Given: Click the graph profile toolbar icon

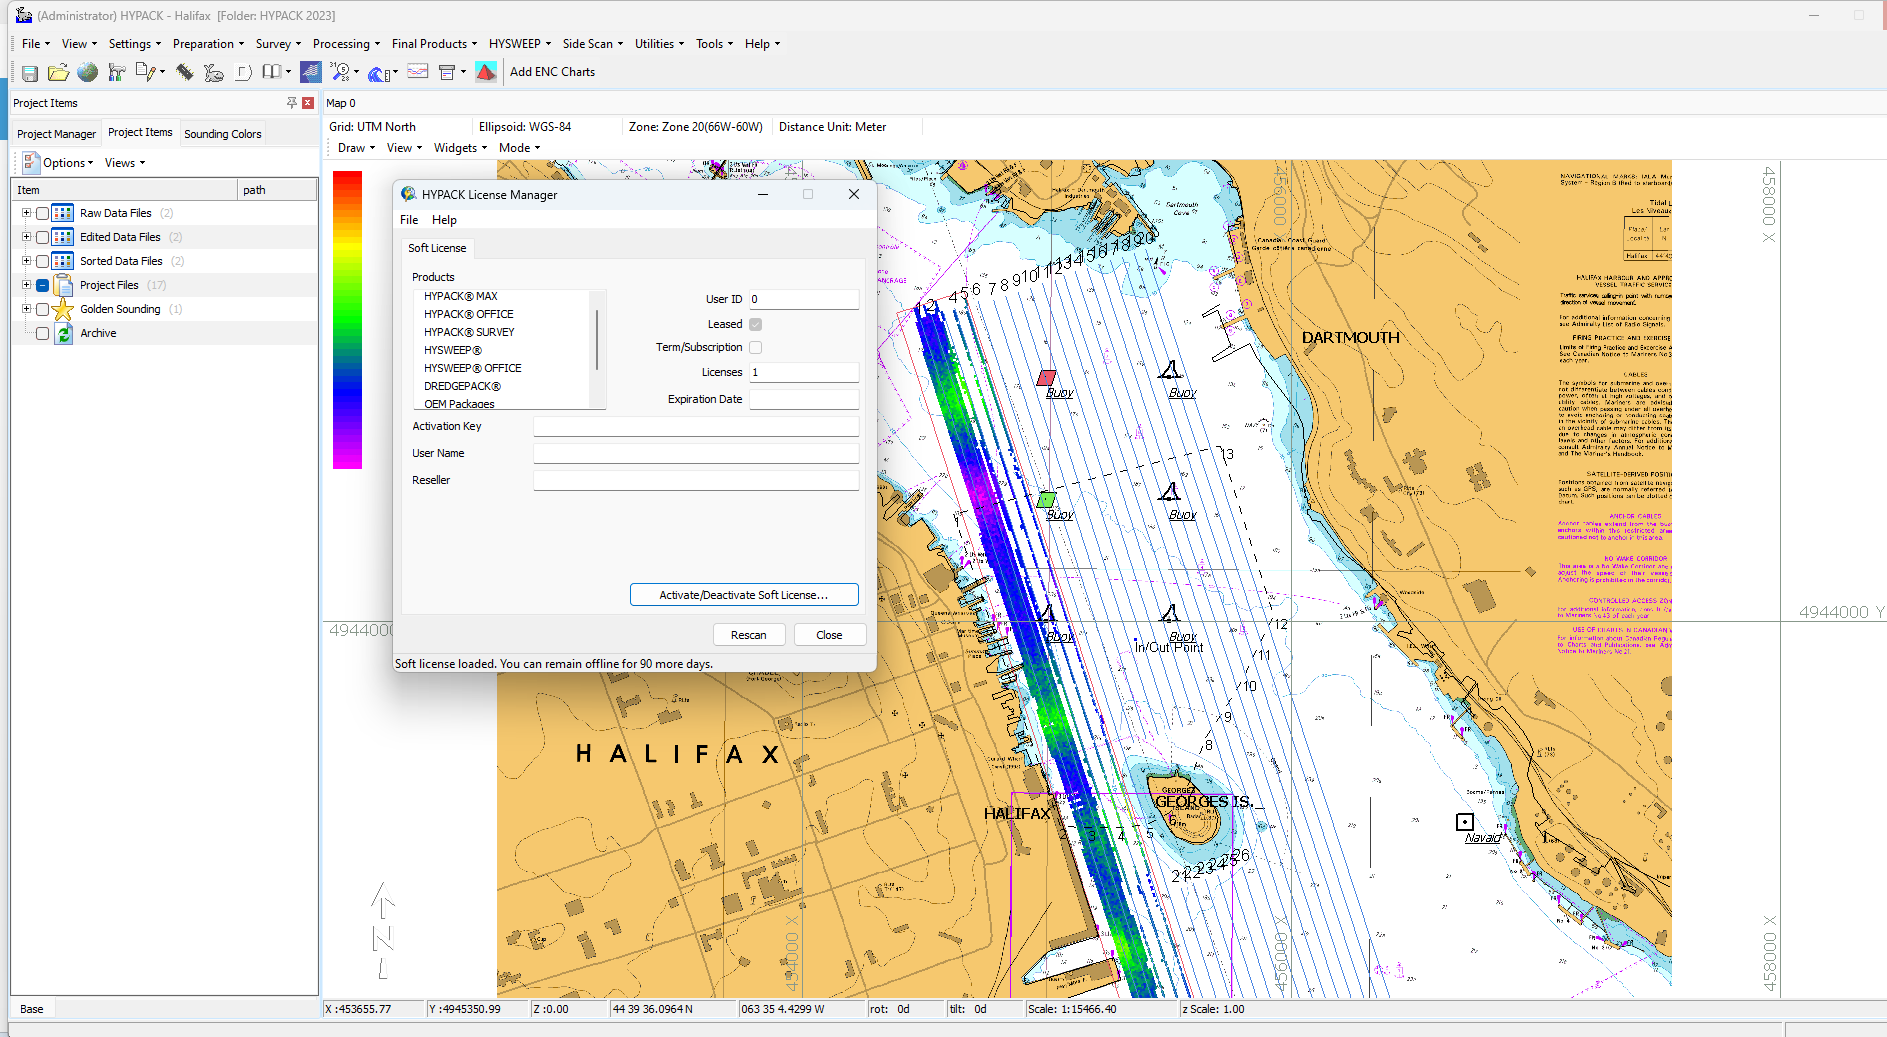Looking at the screenshot, I should point(418,72).
